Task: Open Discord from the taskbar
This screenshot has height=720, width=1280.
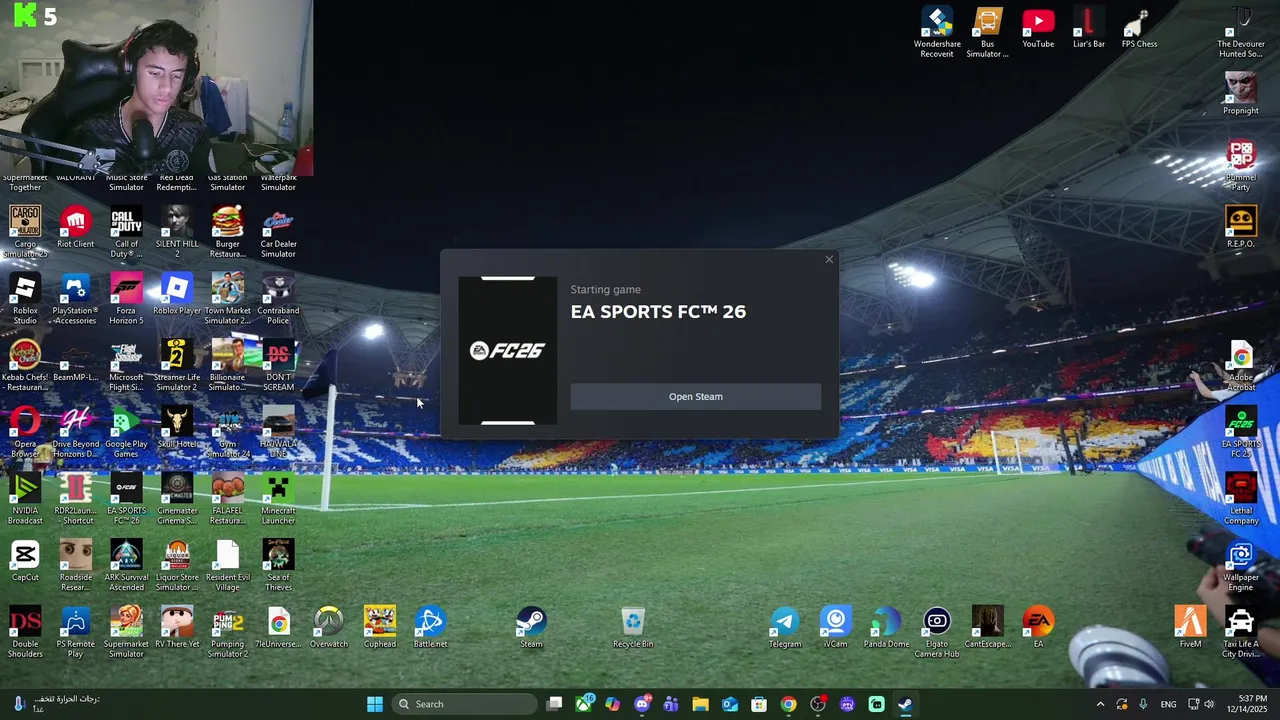Action: click(x=642, y=704)
